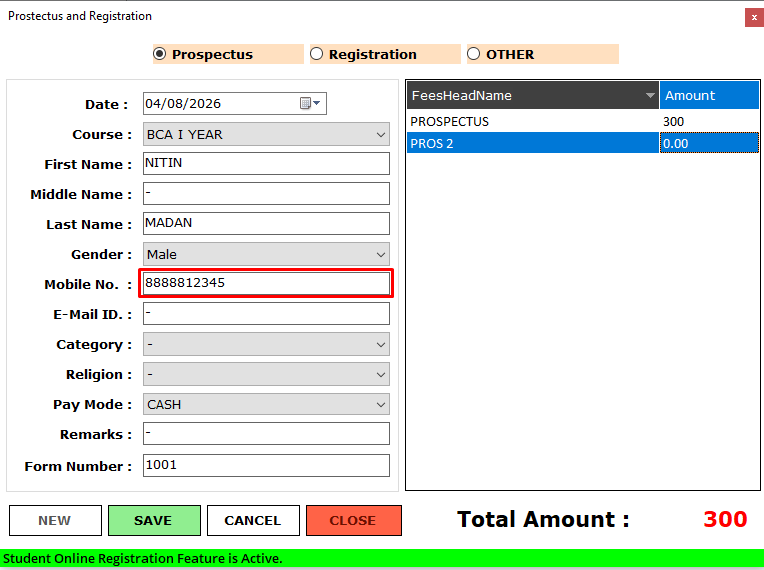Click into the Form Number field
The height and width of the screenshot is (570, 764).
click(266, 465)
